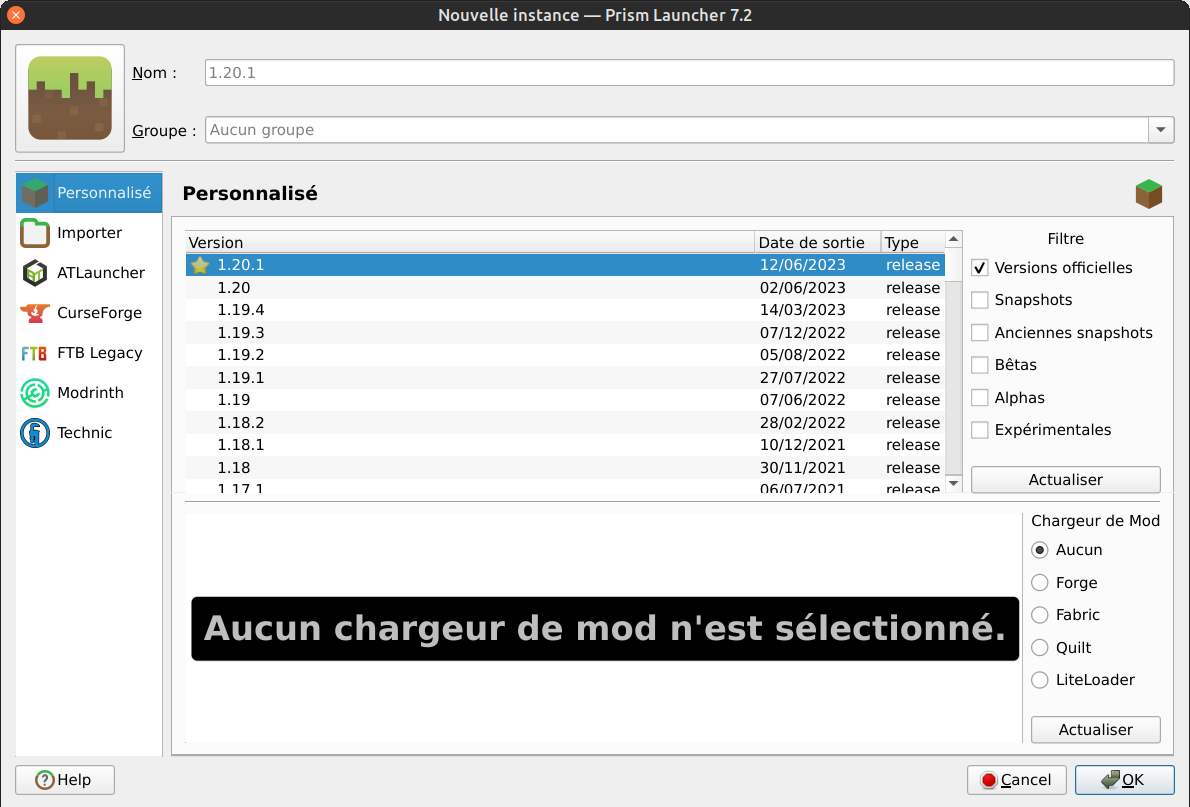Image resolution: width=1190 pixels, height=807 pixels.
Task: Select the Modrinth green icon
Action: click(35, 393)
